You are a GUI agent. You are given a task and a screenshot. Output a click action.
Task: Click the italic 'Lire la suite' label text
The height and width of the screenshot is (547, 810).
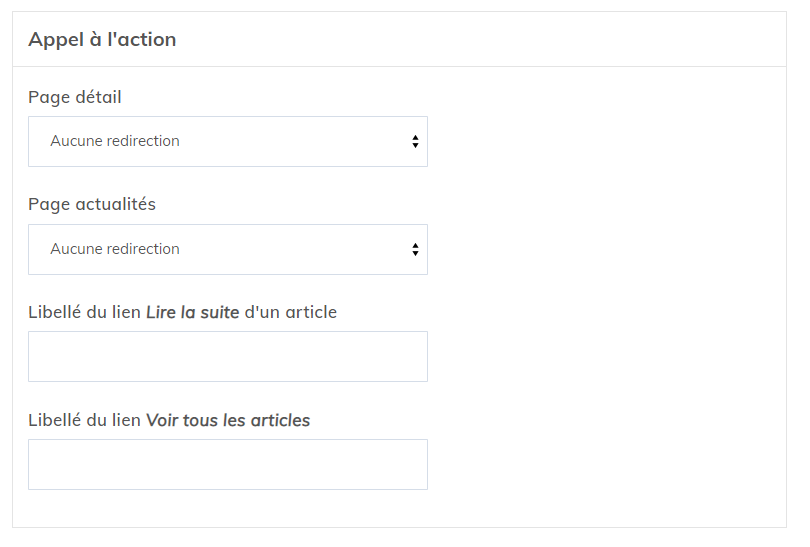tap(193, 312)
